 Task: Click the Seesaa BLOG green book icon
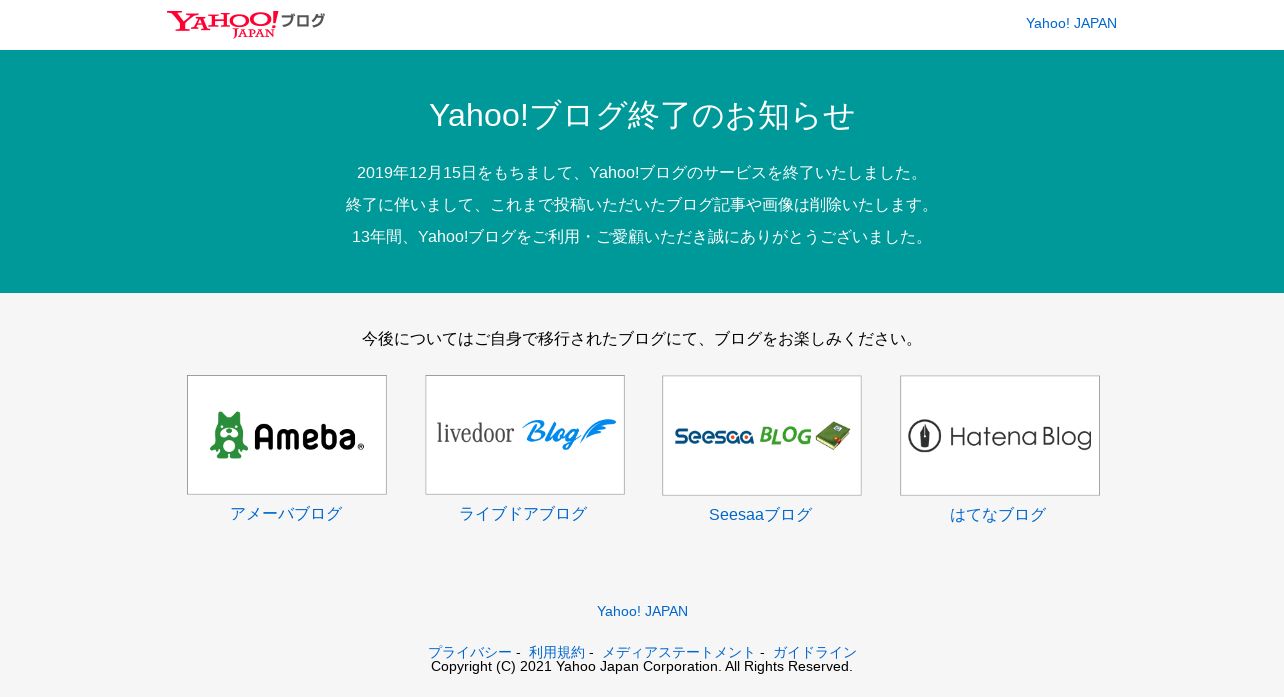[832, 435]
